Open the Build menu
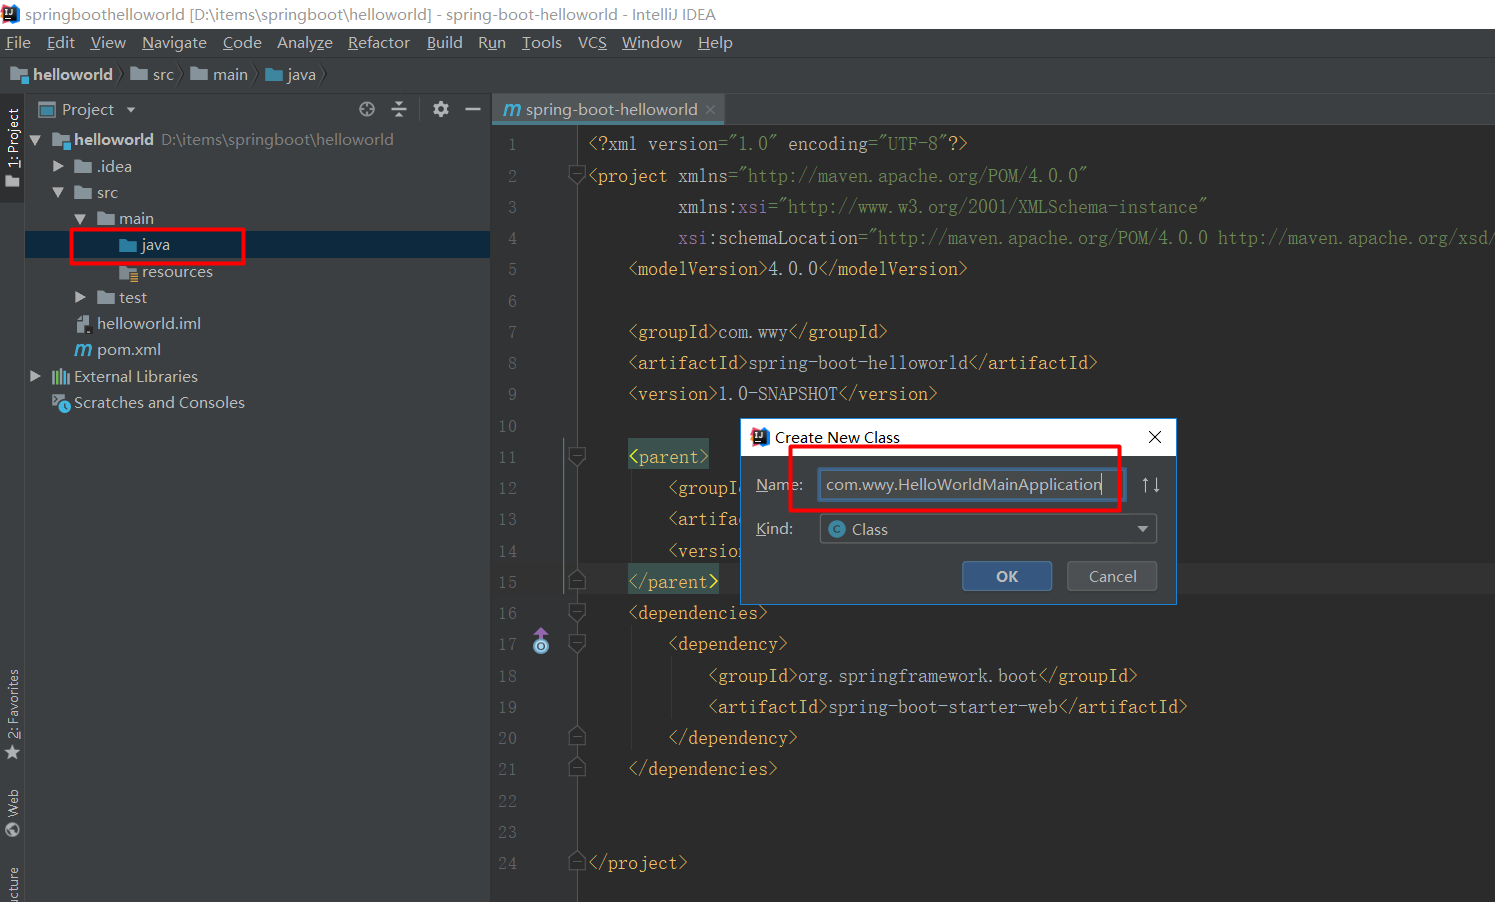Screen dimensions: 1495x902 pos(444,42)
